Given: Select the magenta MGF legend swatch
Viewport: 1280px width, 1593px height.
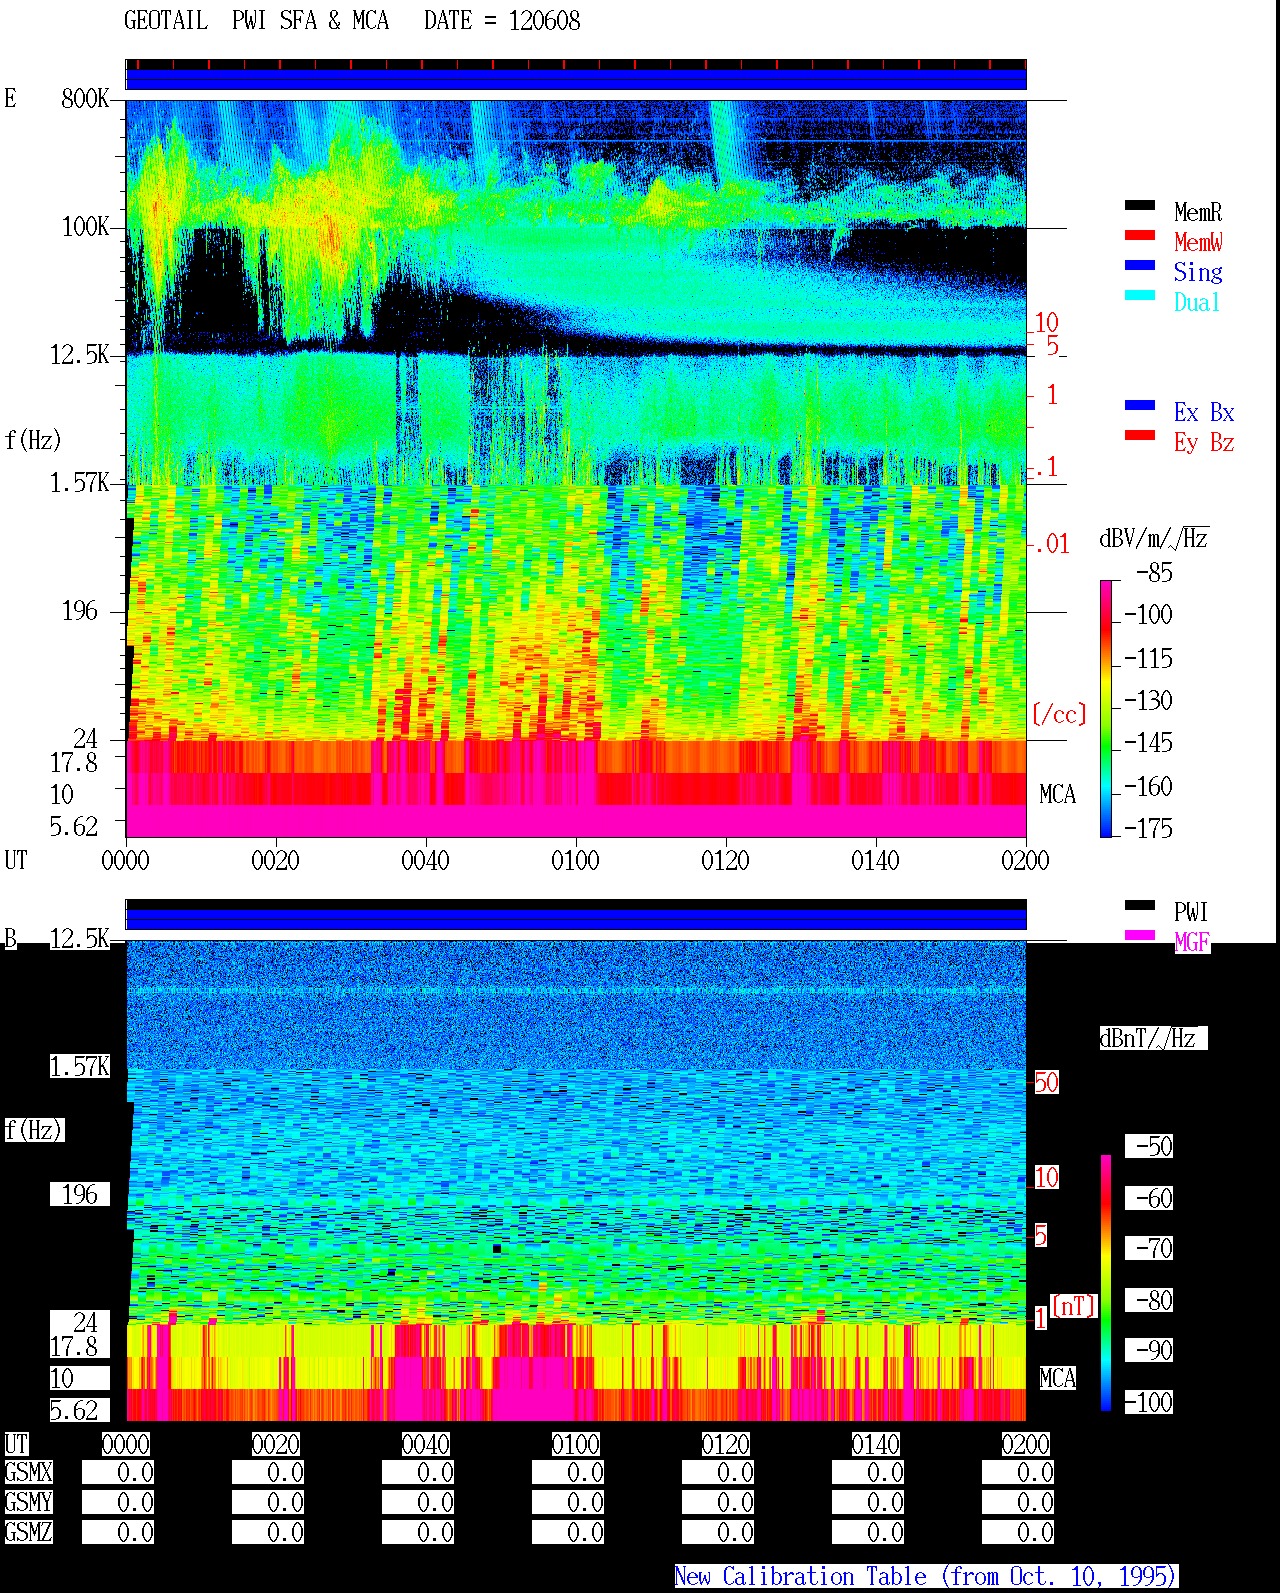Looking at the screenshot, I should coord(1140,936).
